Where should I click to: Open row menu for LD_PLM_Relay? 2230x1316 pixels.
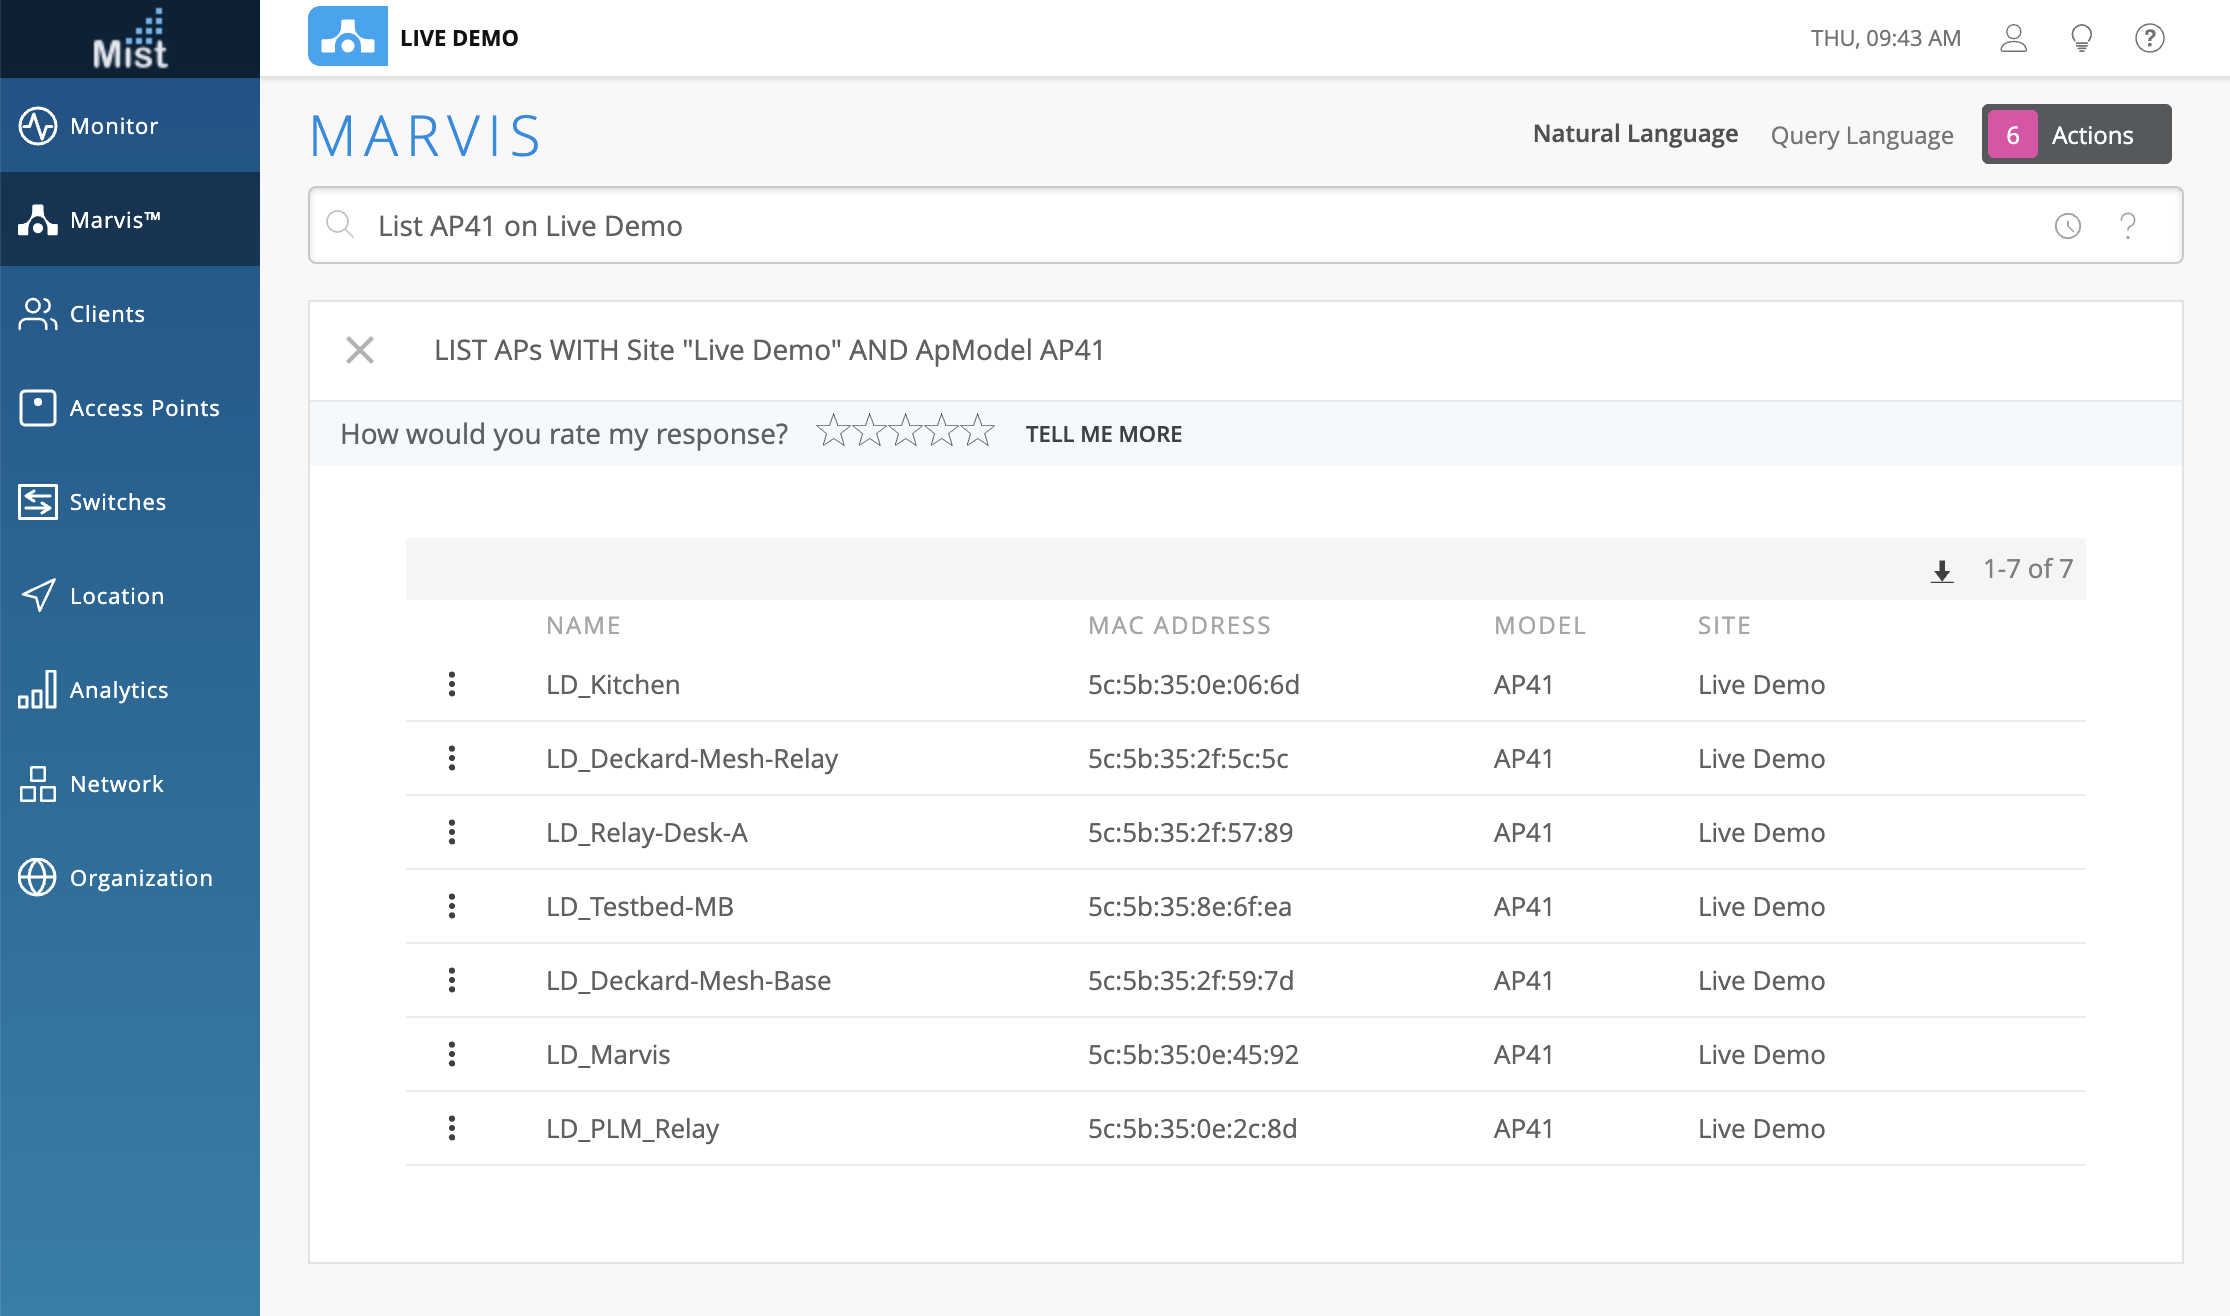[452, 1128]
